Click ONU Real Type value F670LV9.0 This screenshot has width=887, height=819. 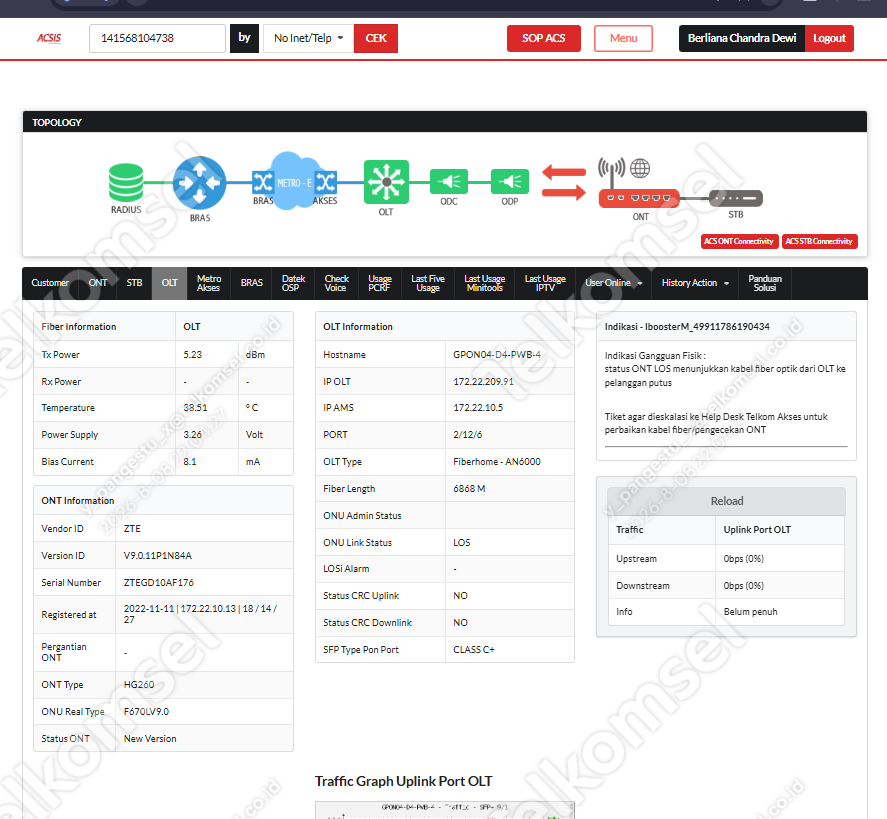pyautogui.click(x=146, y=712)
